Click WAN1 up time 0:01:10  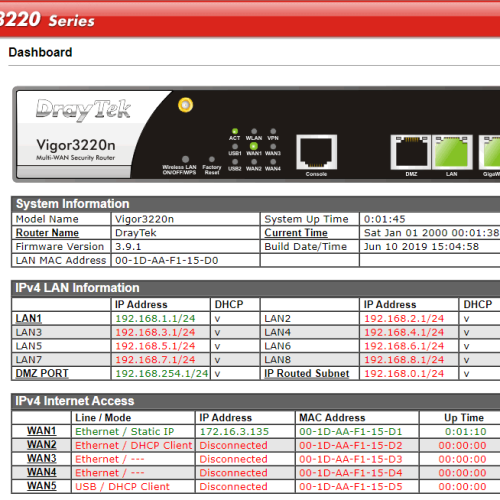(x=466, y=431)
